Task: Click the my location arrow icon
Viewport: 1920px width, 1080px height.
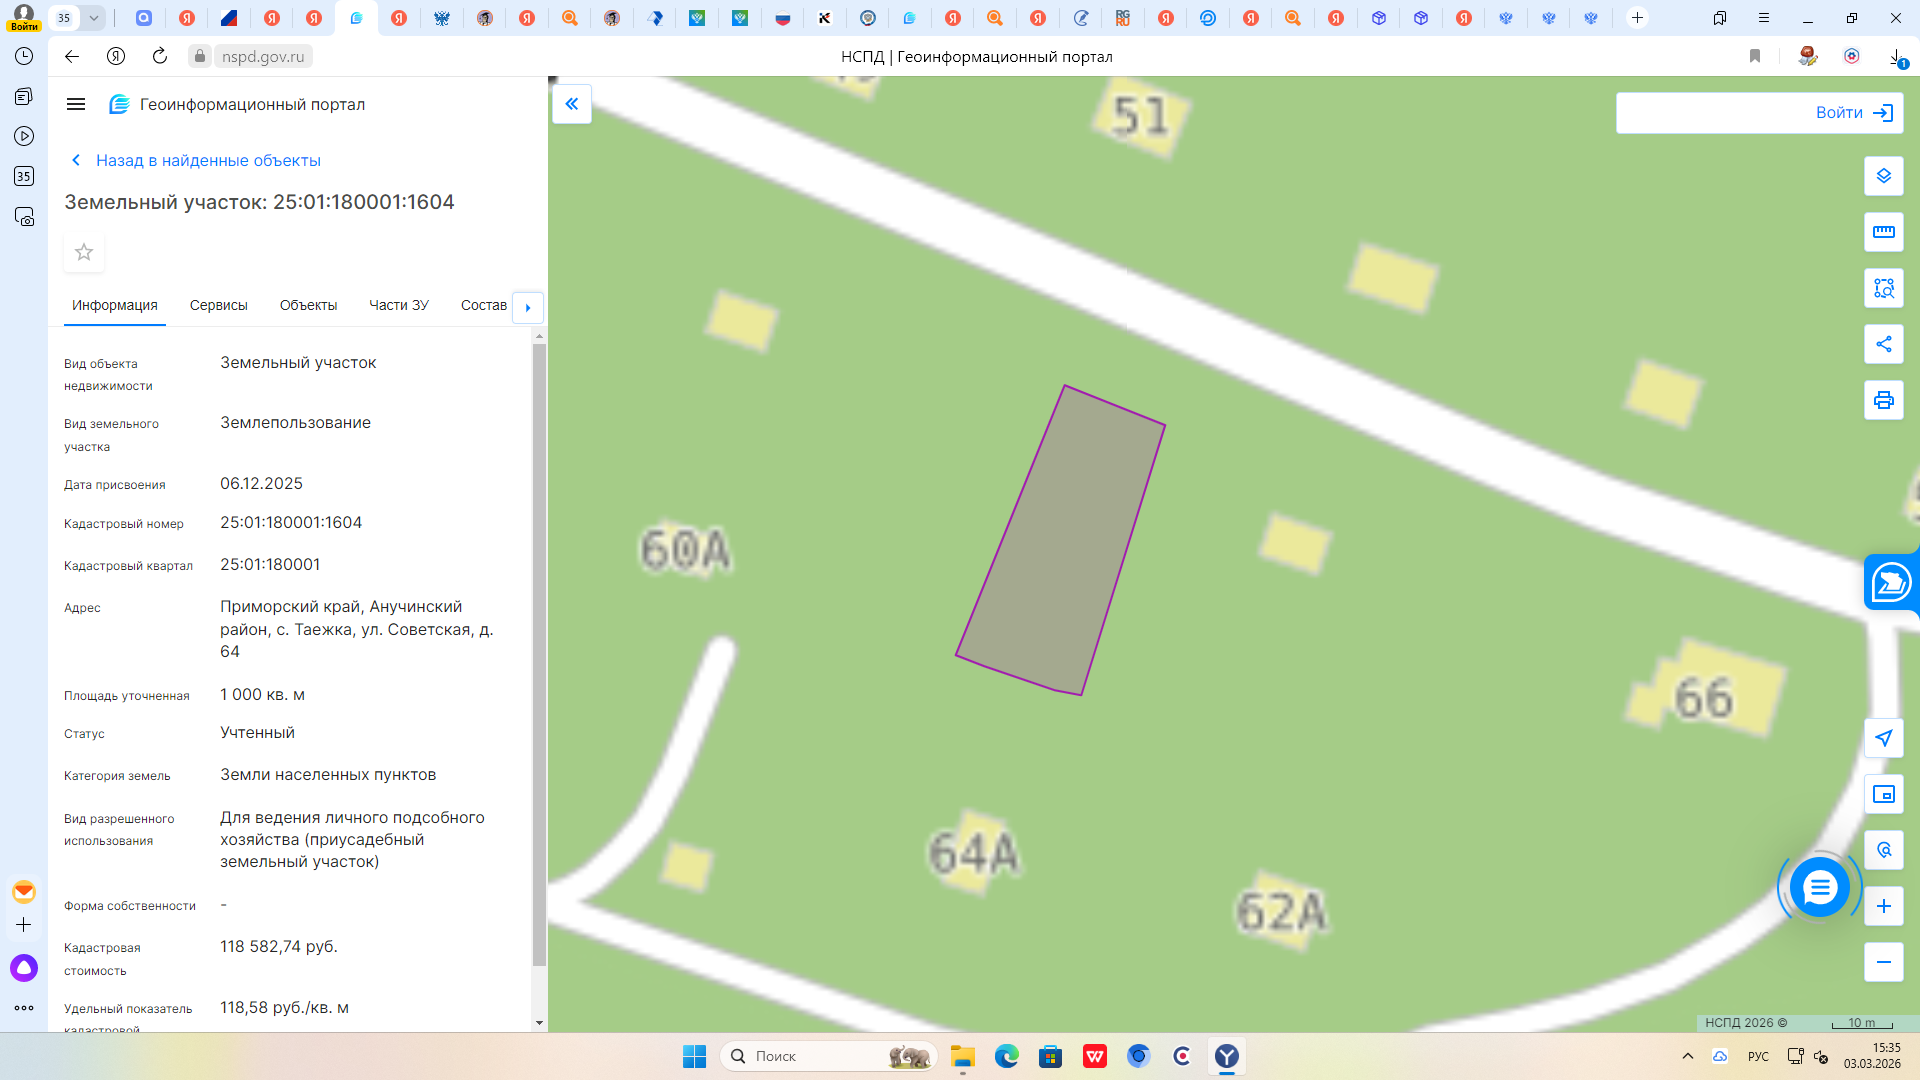Action: click(x=1883, y=738)
